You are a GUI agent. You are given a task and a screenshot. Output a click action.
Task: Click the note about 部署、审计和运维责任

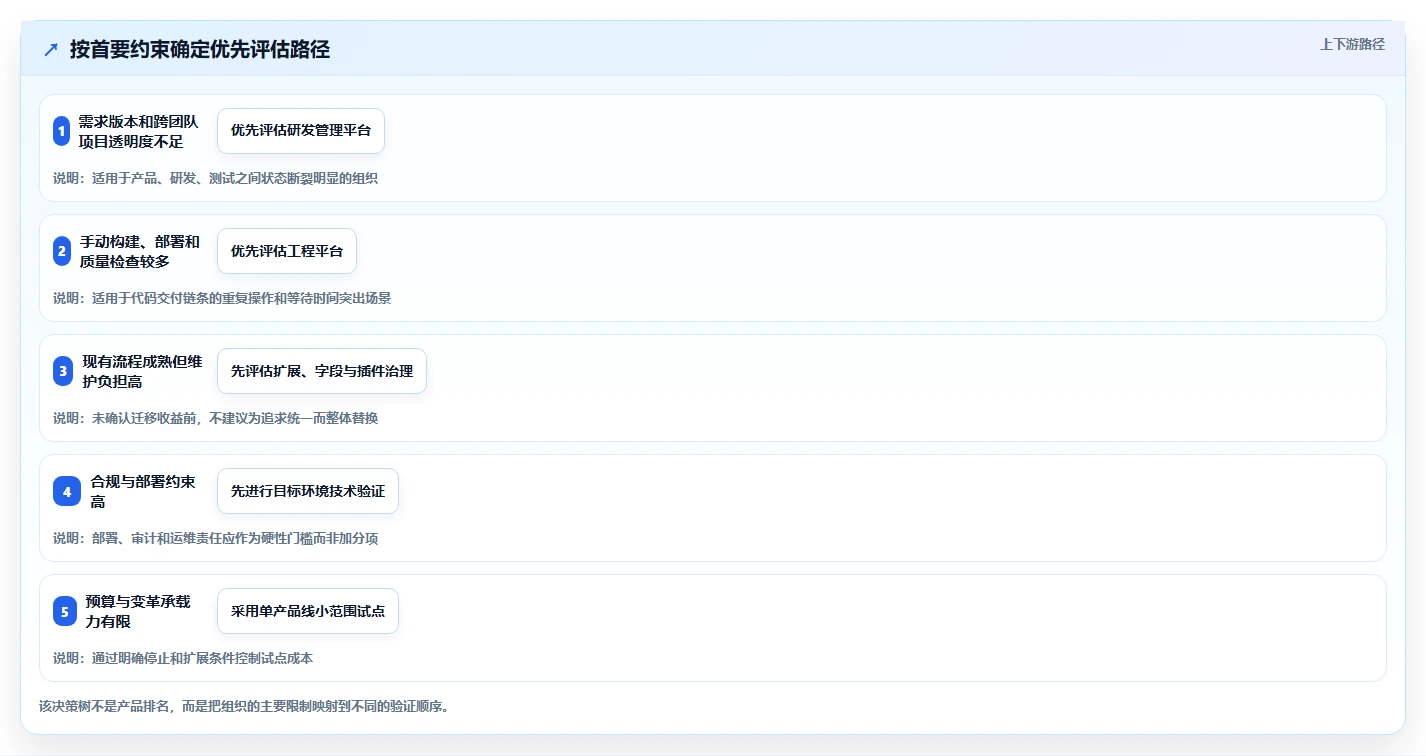click(x=216, y=538)
